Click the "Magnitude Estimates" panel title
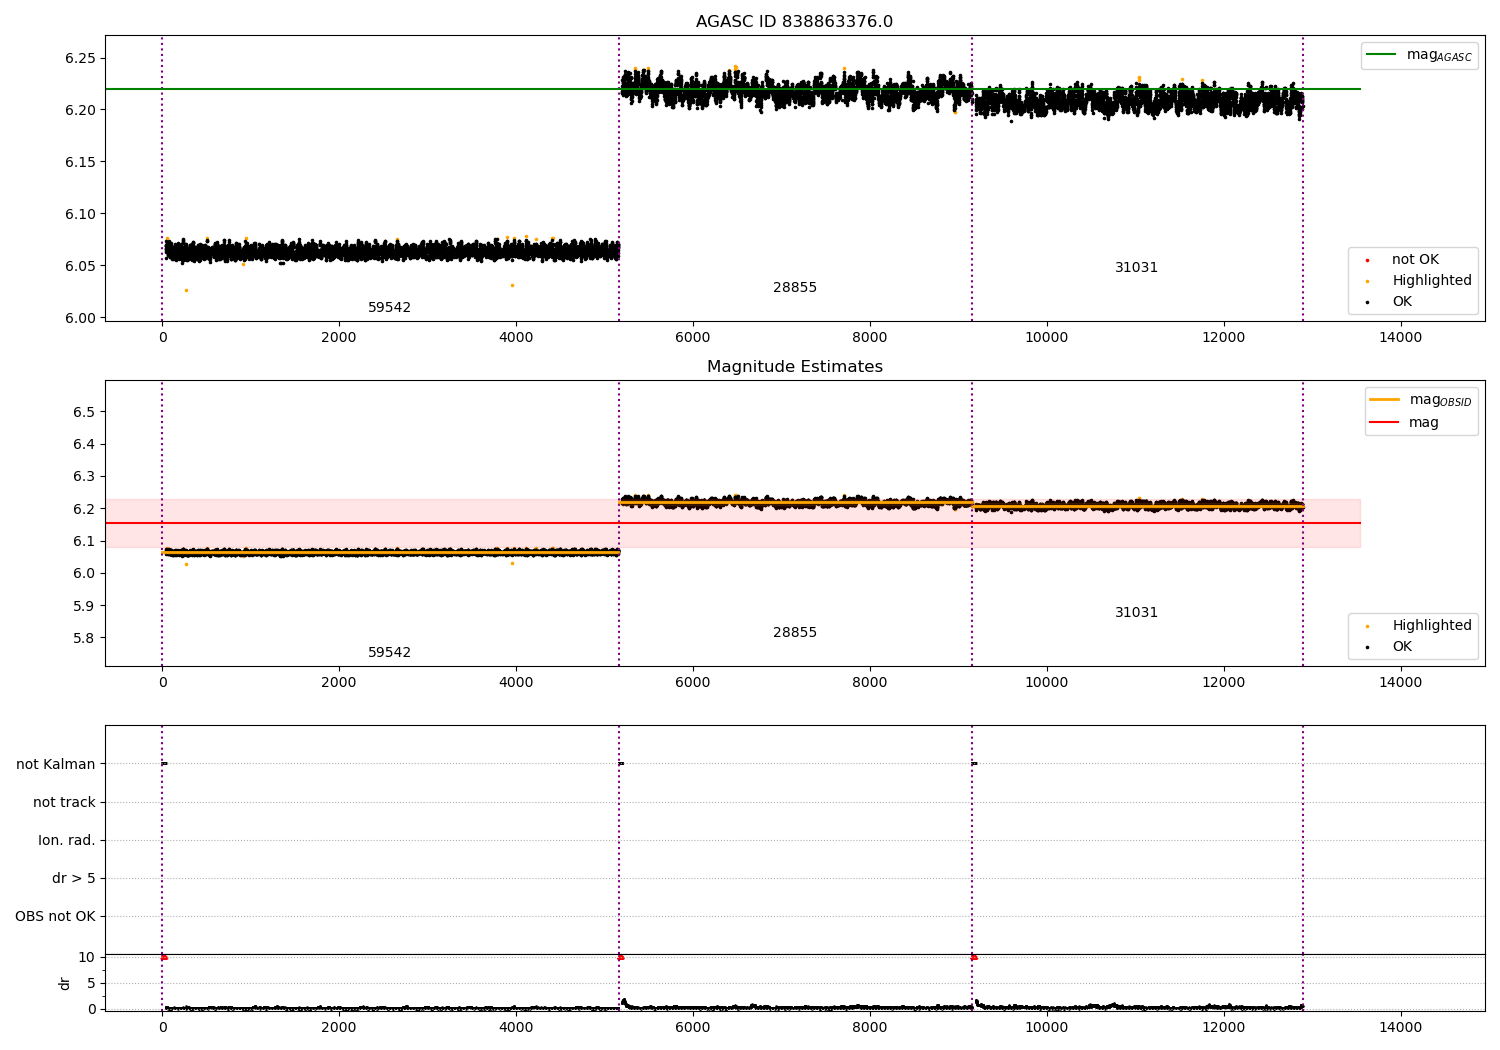Viewport: 1500px width, 1050px height. pyautogui.click(x=794, y=367)
